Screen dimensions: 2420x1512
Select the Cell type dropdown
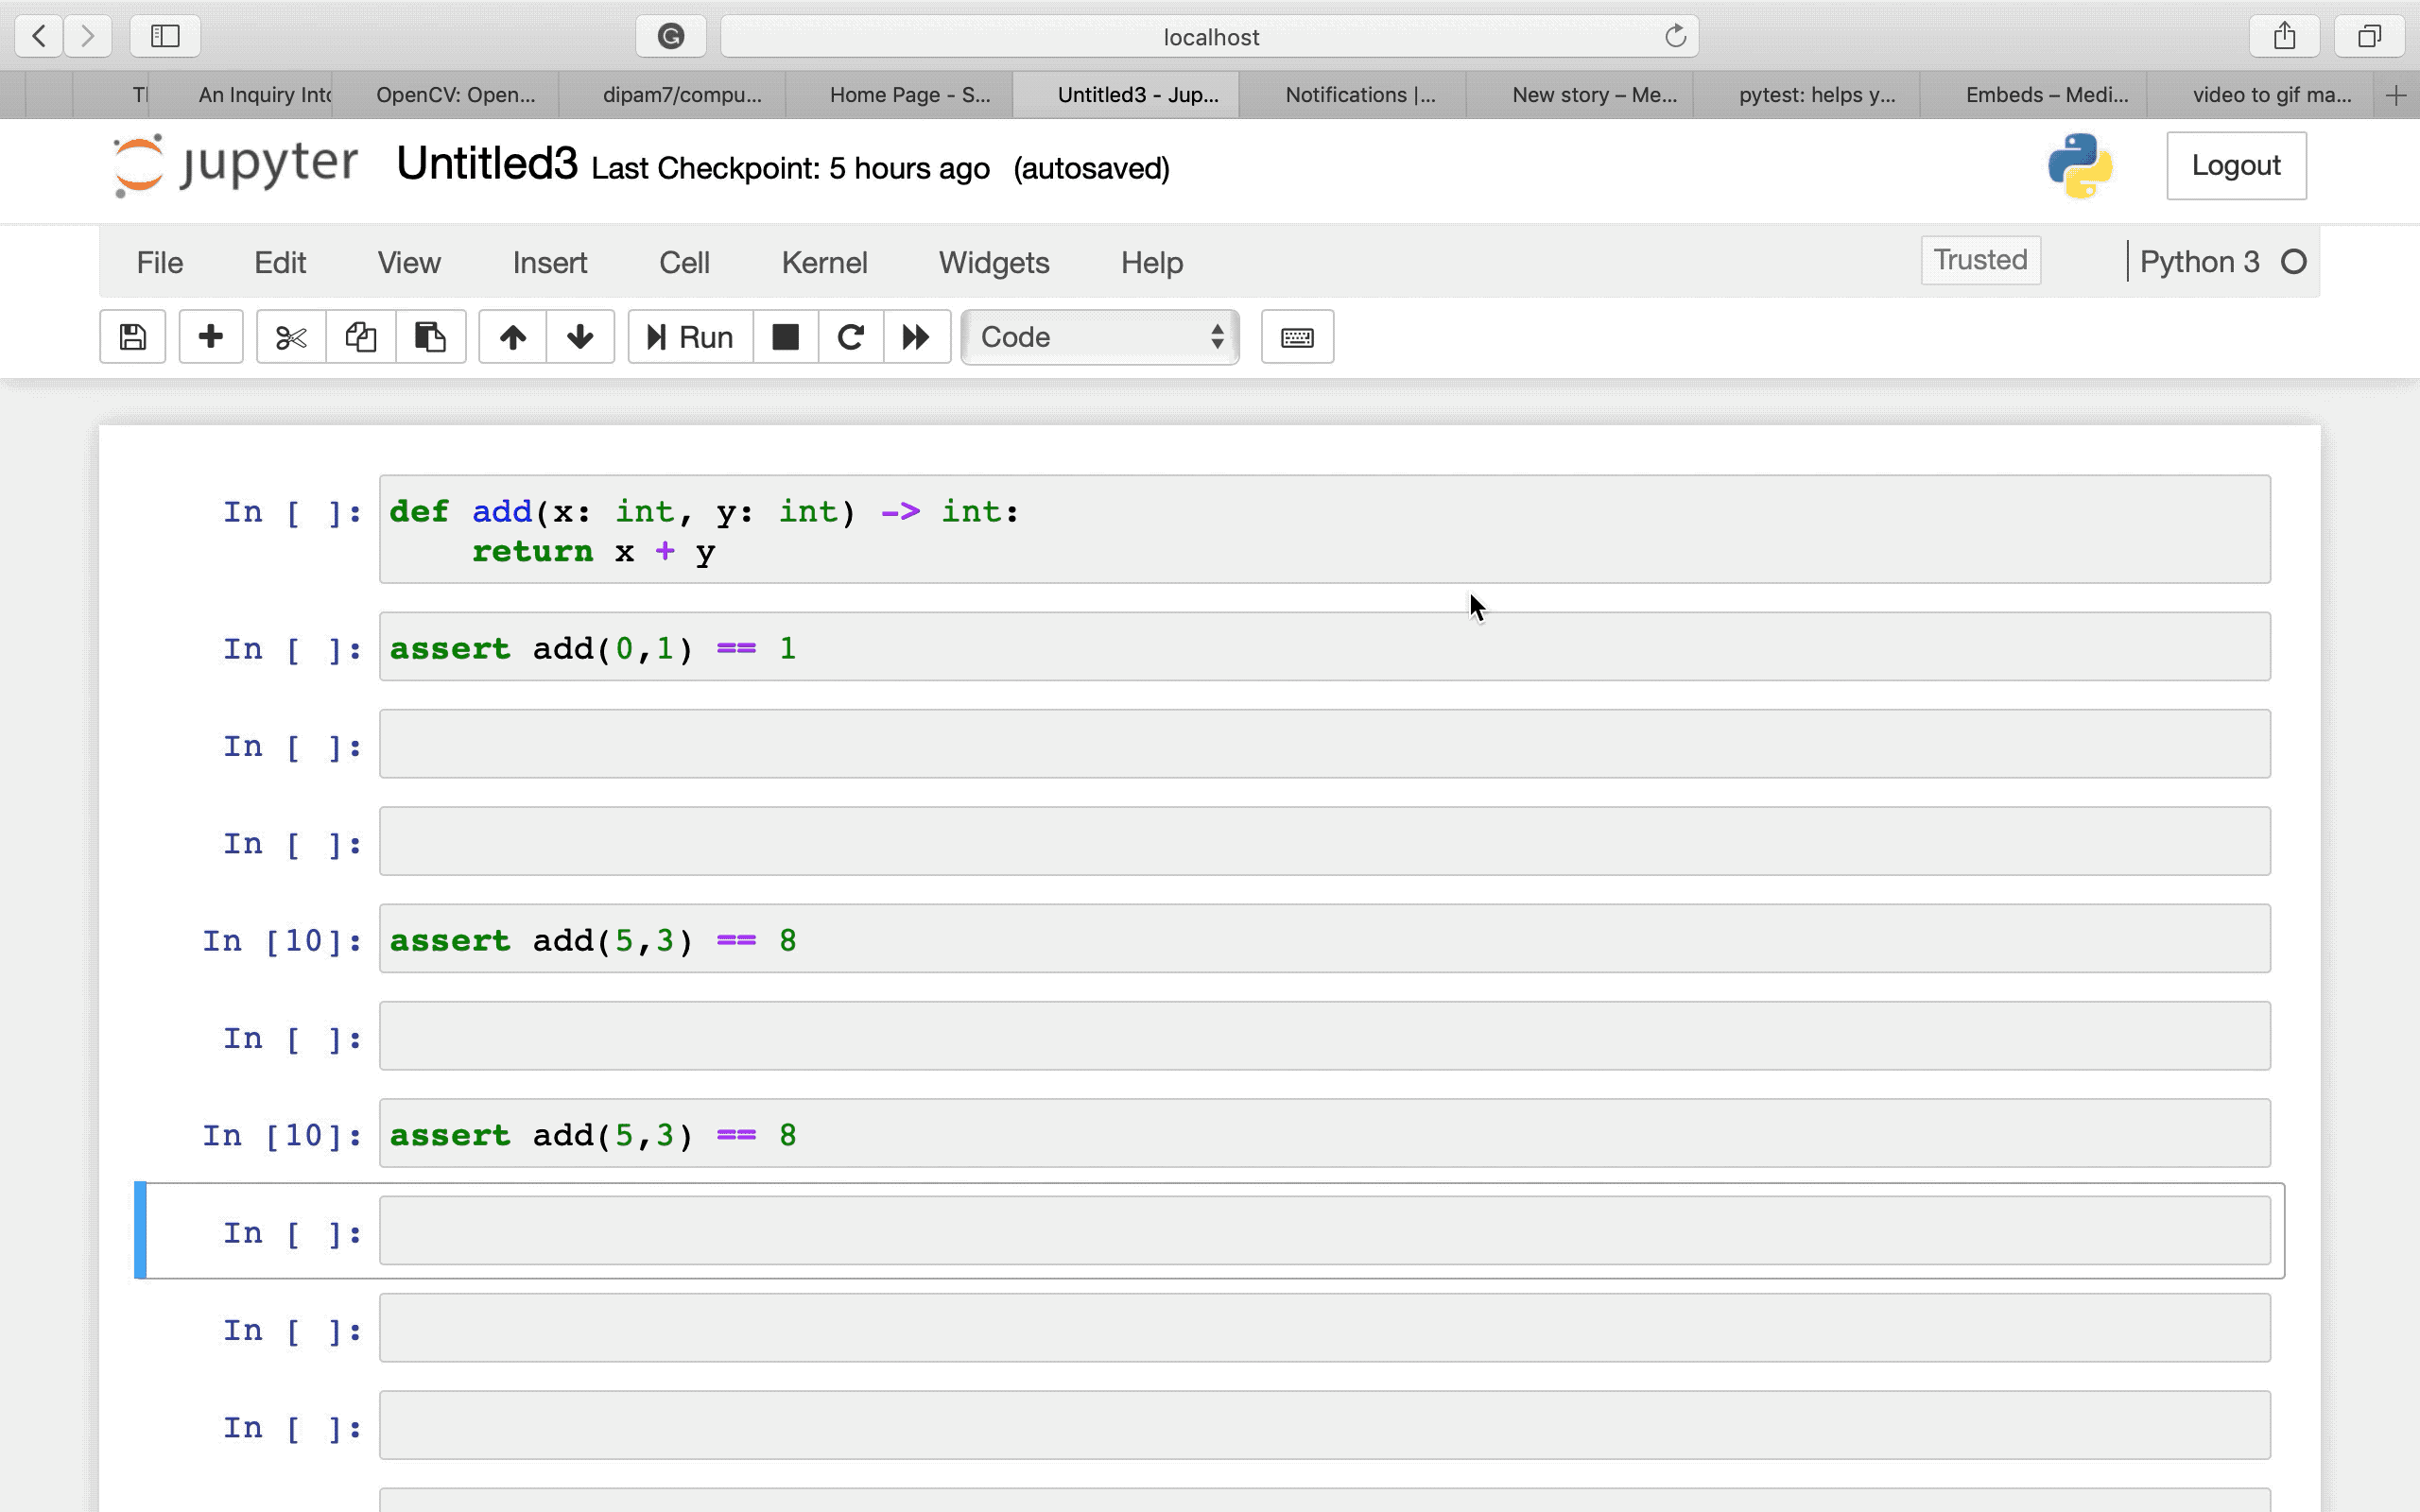(1099, 336)
